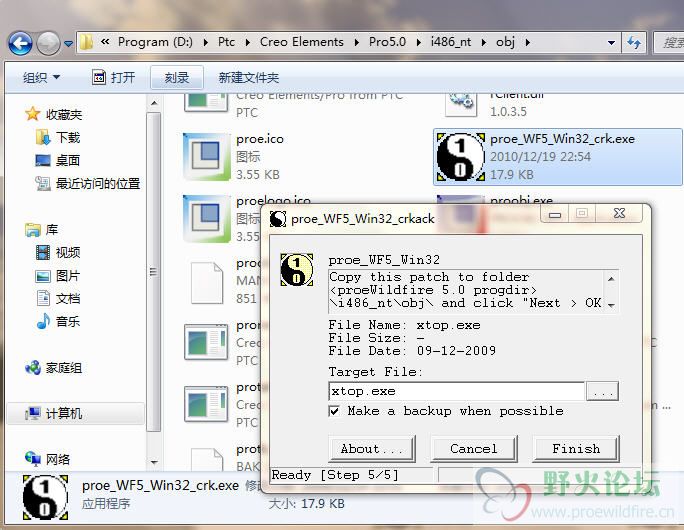The height and width of the screenshot is (530, 684).
Task: Select the proelogo.ico file icon
Action: pos(207,219)
